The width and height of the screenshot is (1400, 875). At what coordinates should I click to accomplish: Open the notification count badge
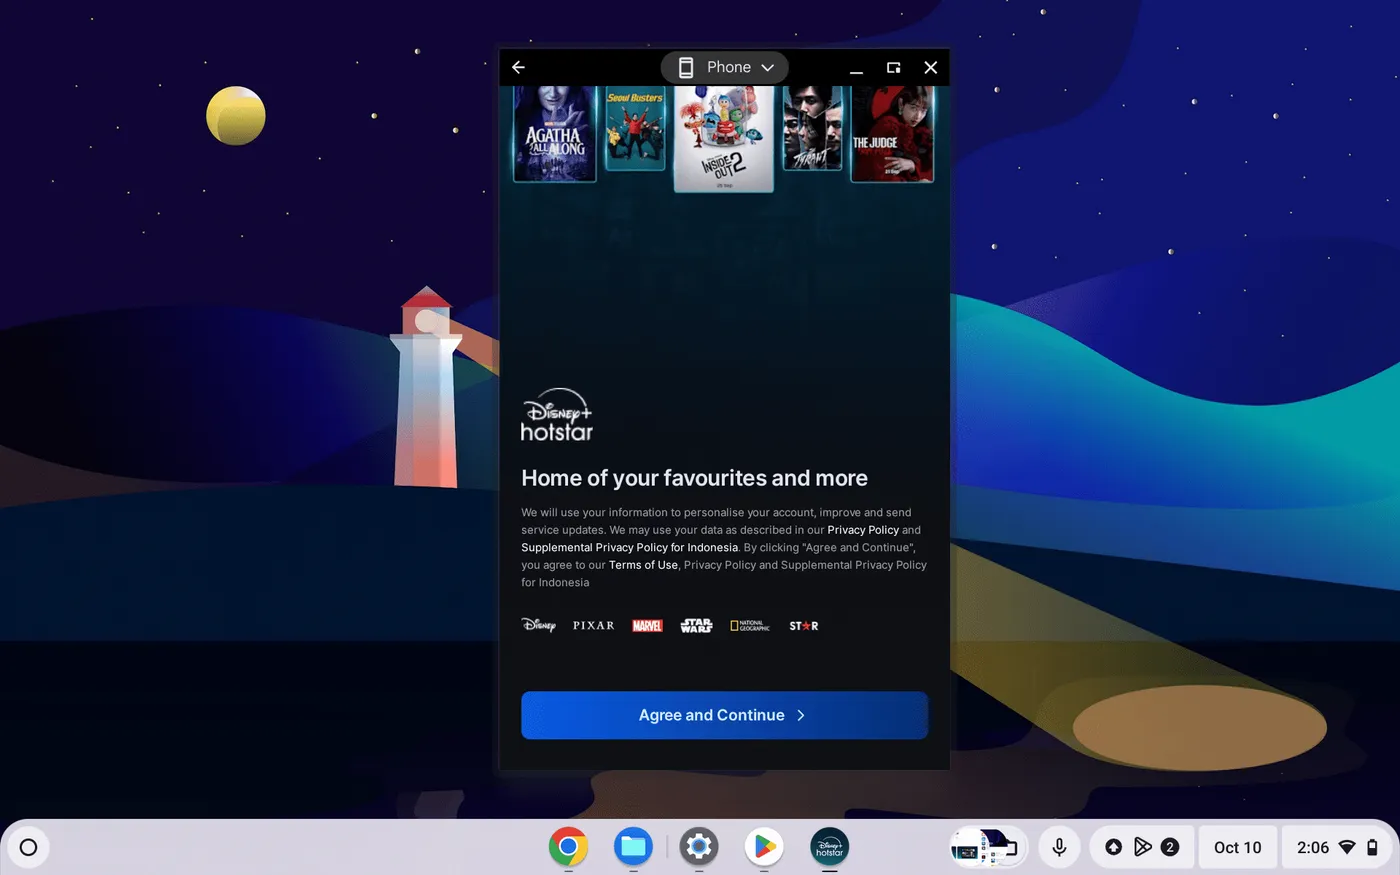tap(1170, 847)
